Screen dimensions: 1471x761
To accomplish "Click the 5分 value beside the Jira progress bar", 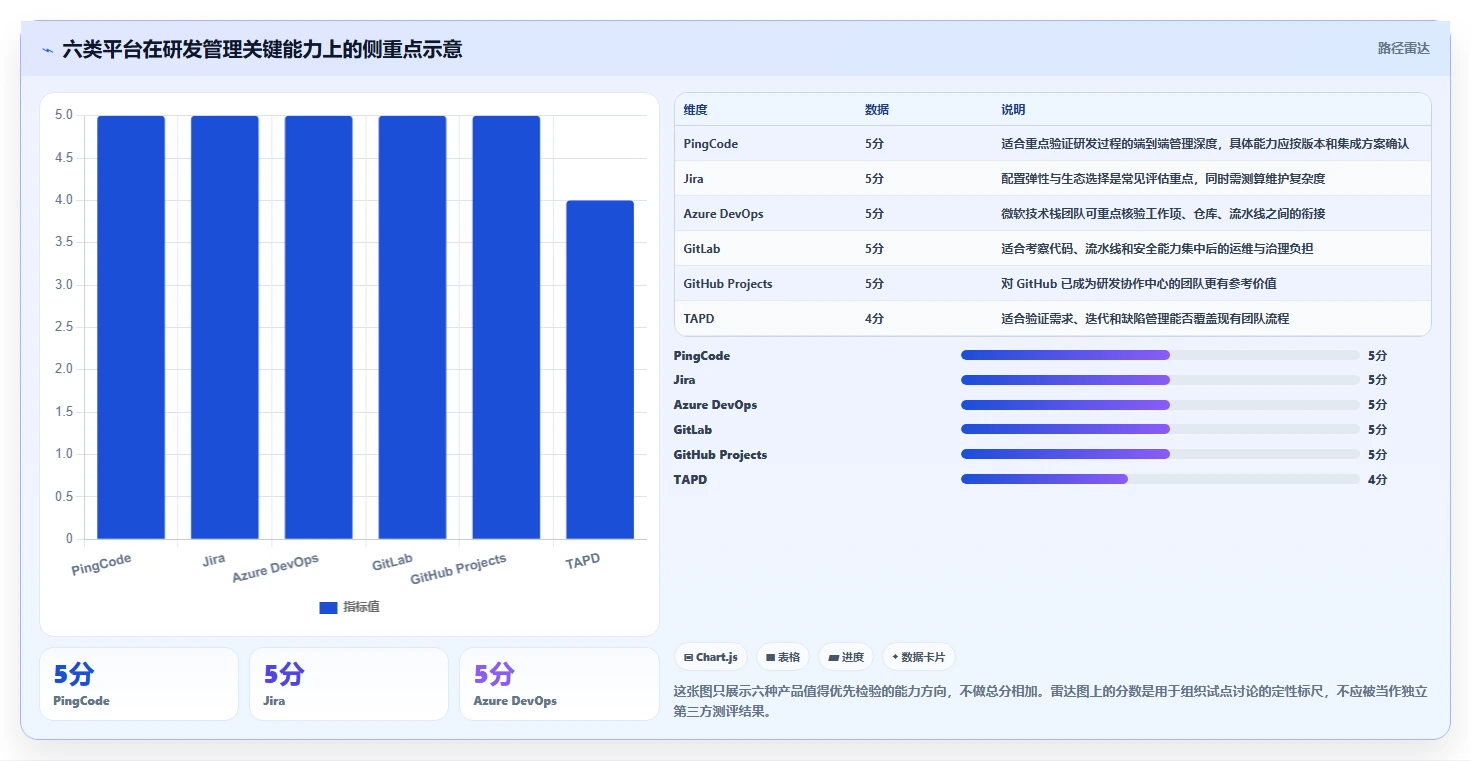I will (x=1377, y=380).
